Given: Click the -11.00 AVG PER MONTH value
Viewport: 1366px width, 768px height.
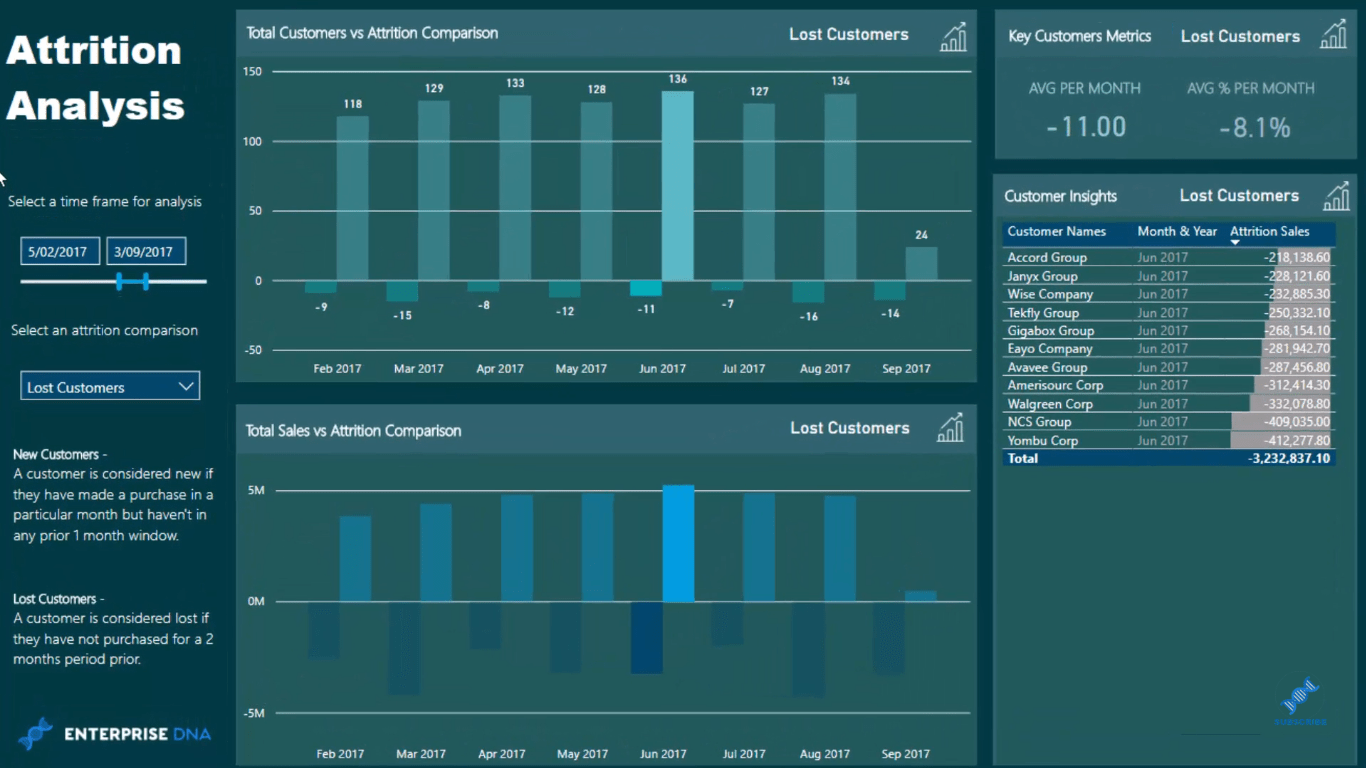Looking at the screenshot, I should pyautogui.click(x=1086, y=127).
